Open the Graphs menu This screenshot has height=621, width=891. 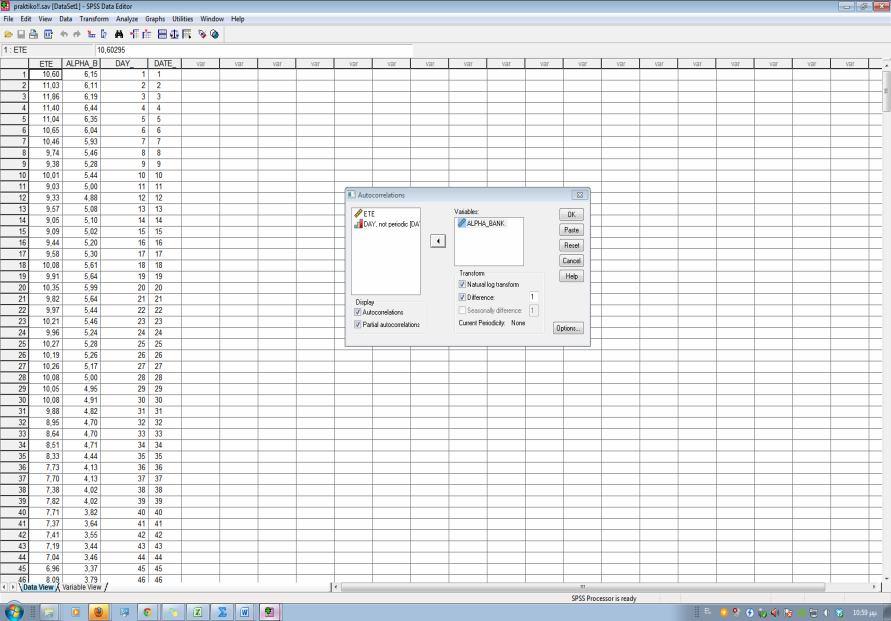pyautogui.click(x=155, y=19)
